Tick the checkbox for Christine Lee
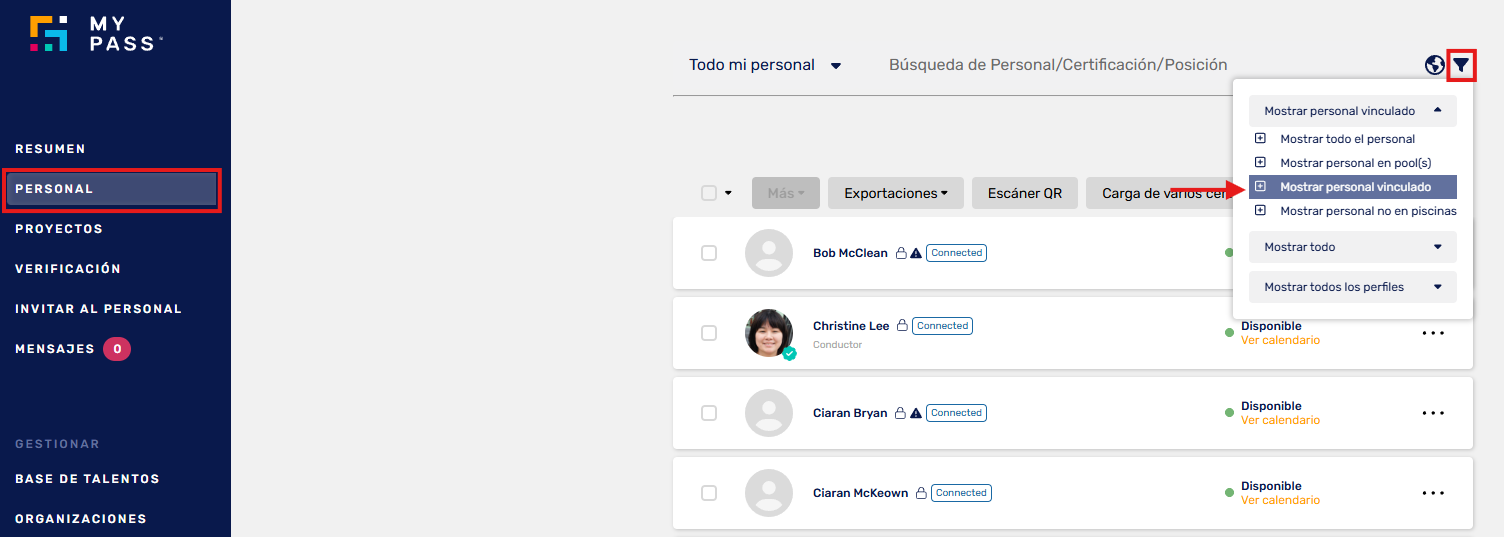The height and width of the screenshot is (537, 1504). click(x=709, y=333)
